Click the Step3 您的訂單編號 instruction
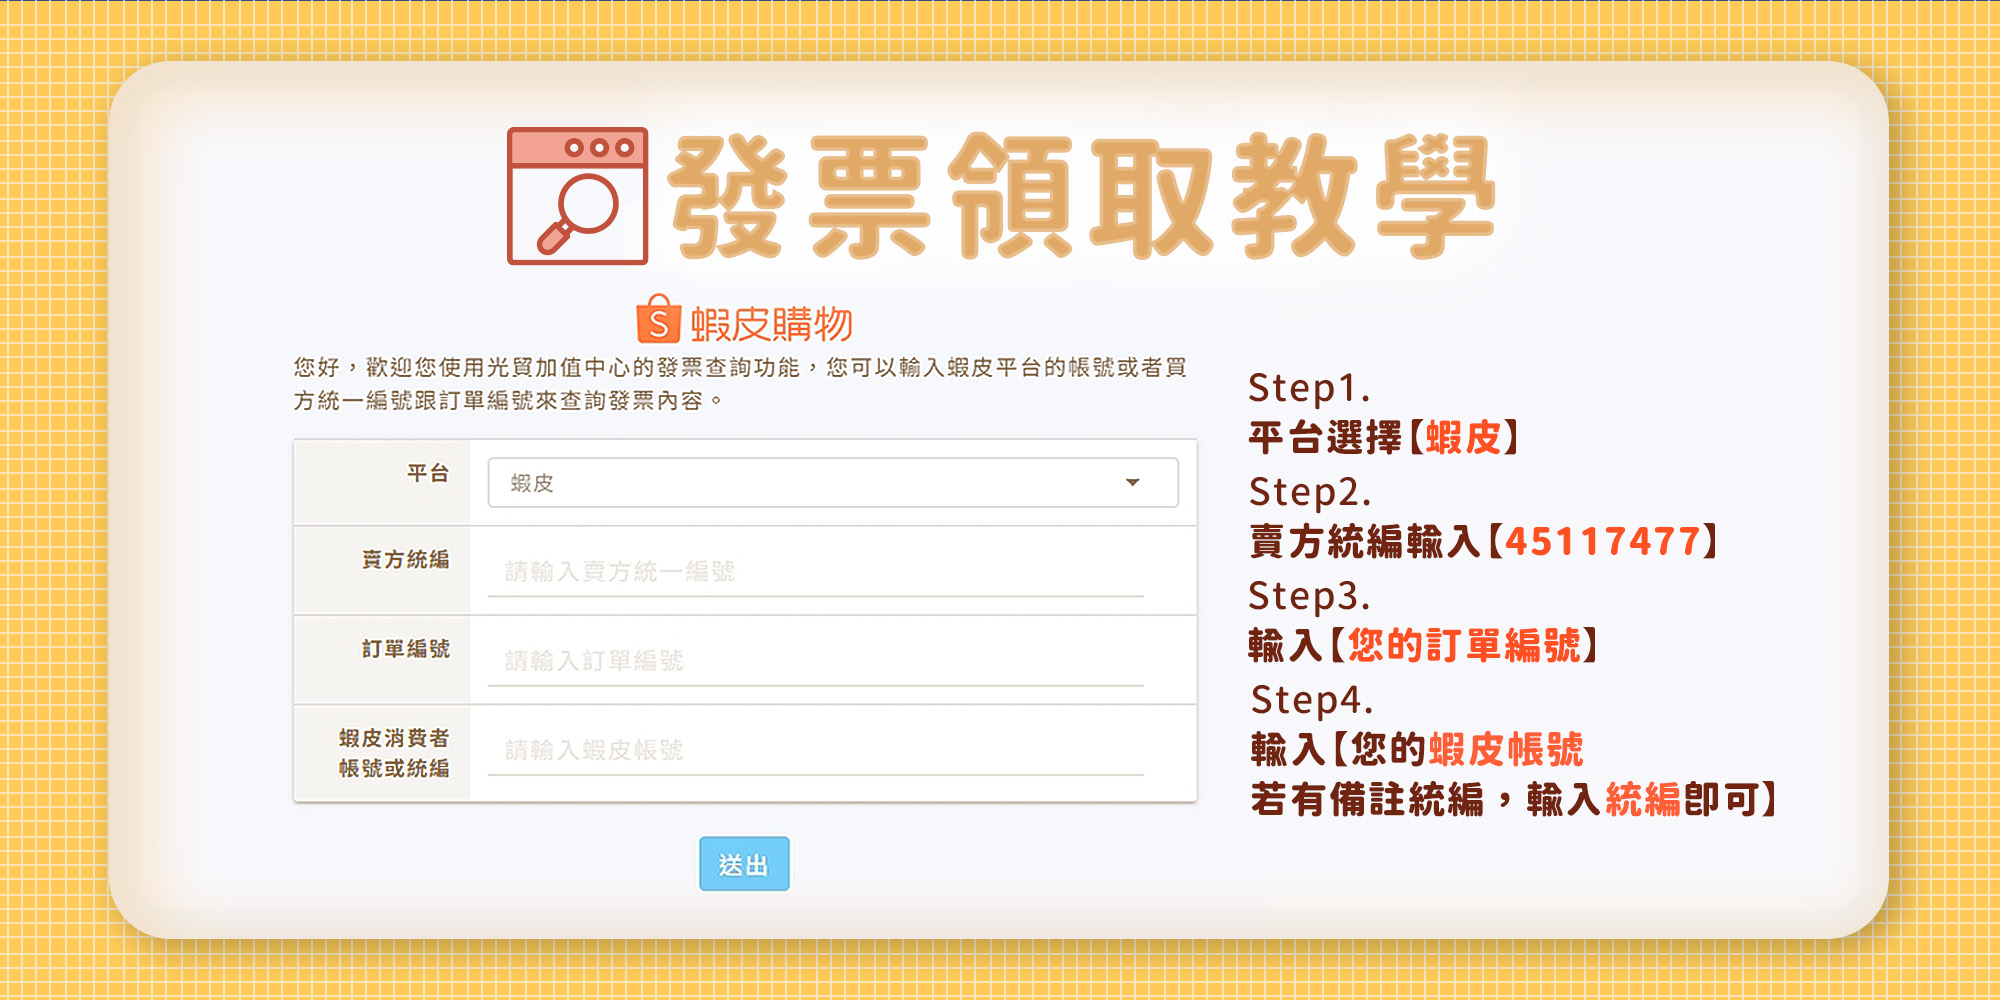The width and height of the screenshot is (2000, 1000). pos(1463,646)
